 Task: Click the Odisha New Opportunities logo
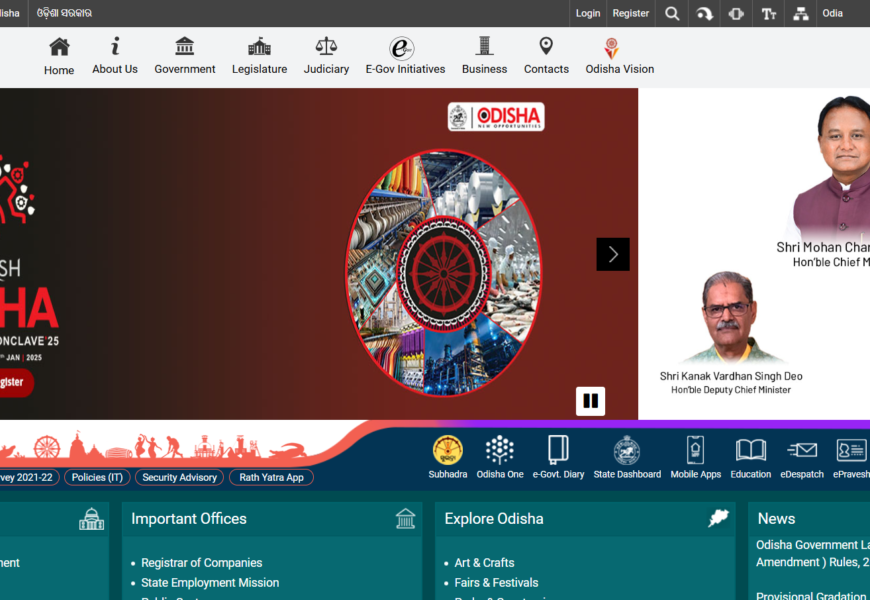[496, 117]
